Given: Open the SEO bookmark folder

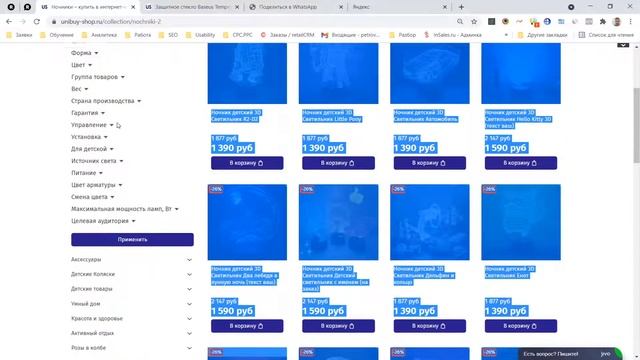Looking at the screenshot, I should [169, 35].
